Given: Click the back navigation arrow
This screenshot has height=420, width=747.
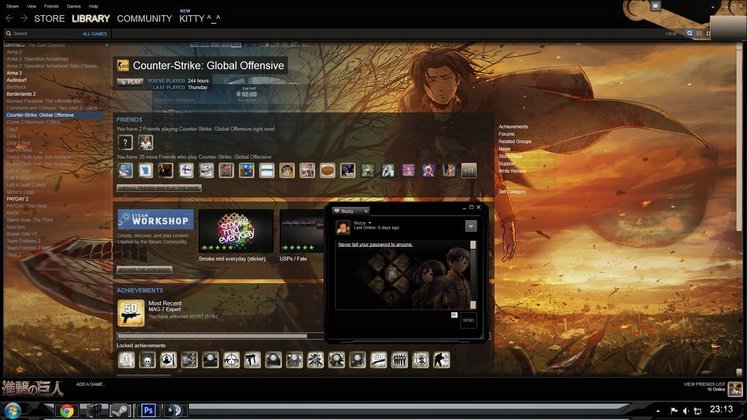Looking at the screenshot, I should tap(9, 18).
